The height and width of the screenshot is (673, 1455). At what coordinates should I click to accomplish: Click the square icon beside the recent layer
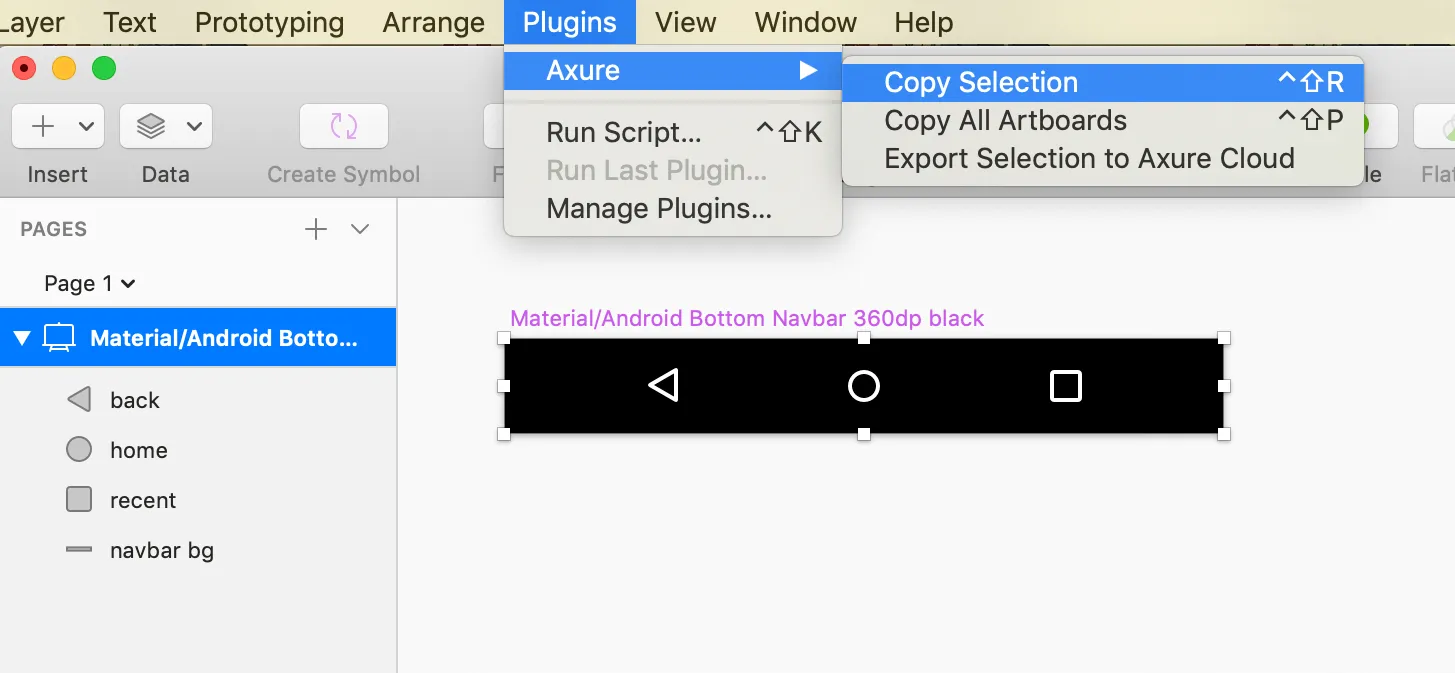78,499
